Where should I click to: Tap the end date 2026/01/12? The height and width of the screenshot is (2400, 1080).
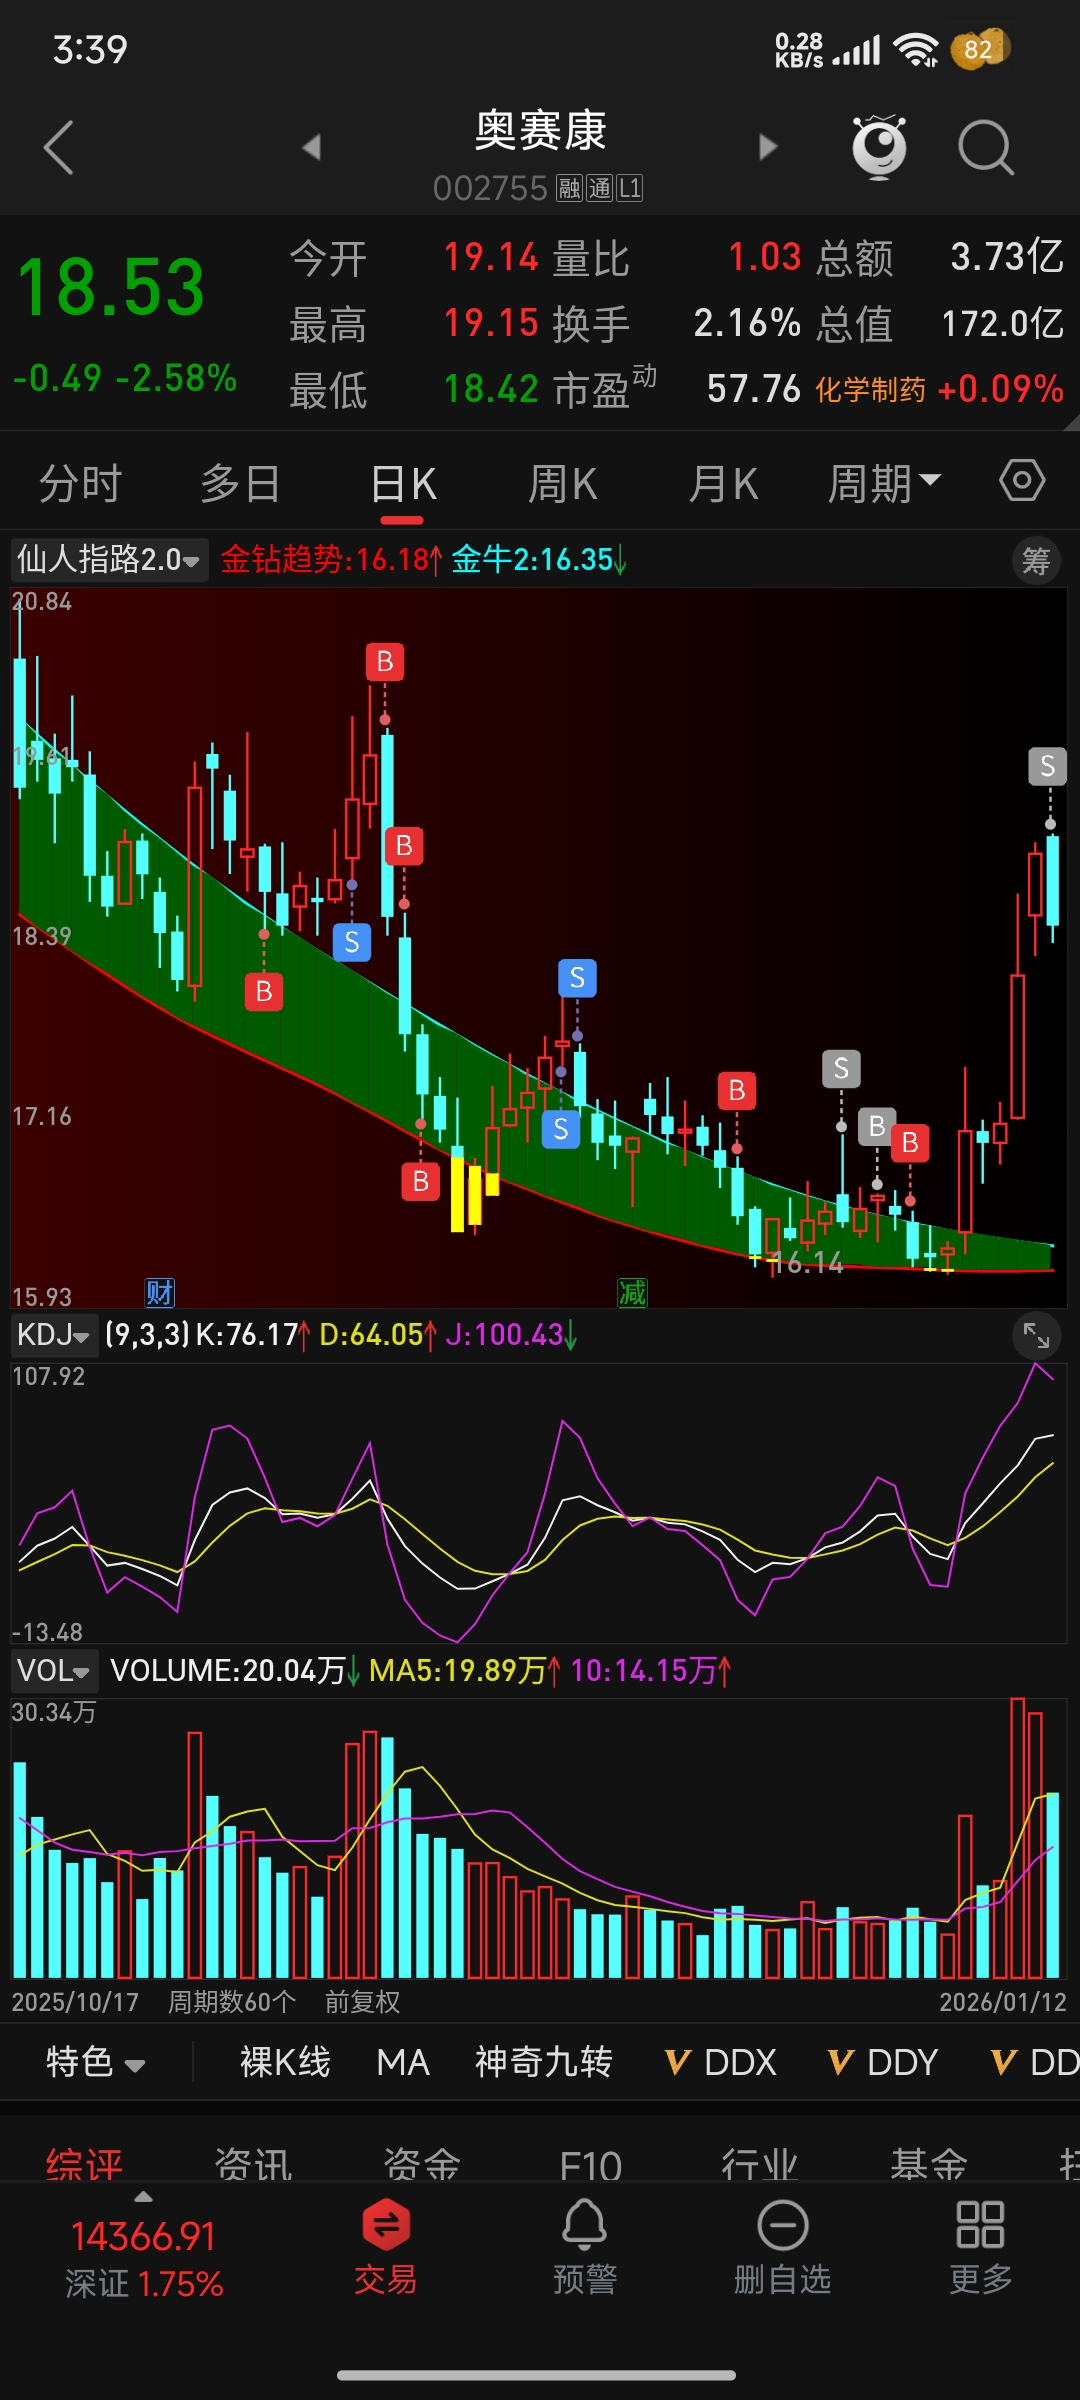[1003, 2002]
